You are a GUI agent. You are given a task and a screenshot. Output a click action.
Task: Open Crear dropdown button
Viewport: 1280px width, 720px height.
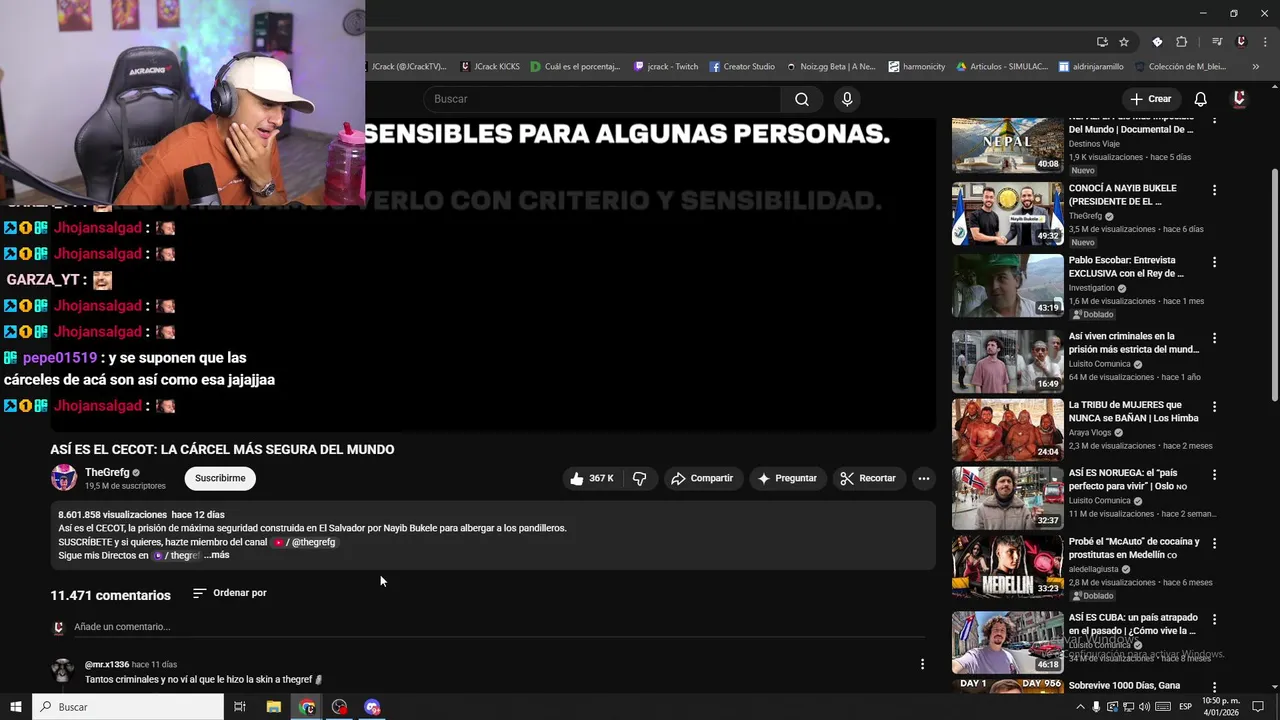tap(1150, 99)
